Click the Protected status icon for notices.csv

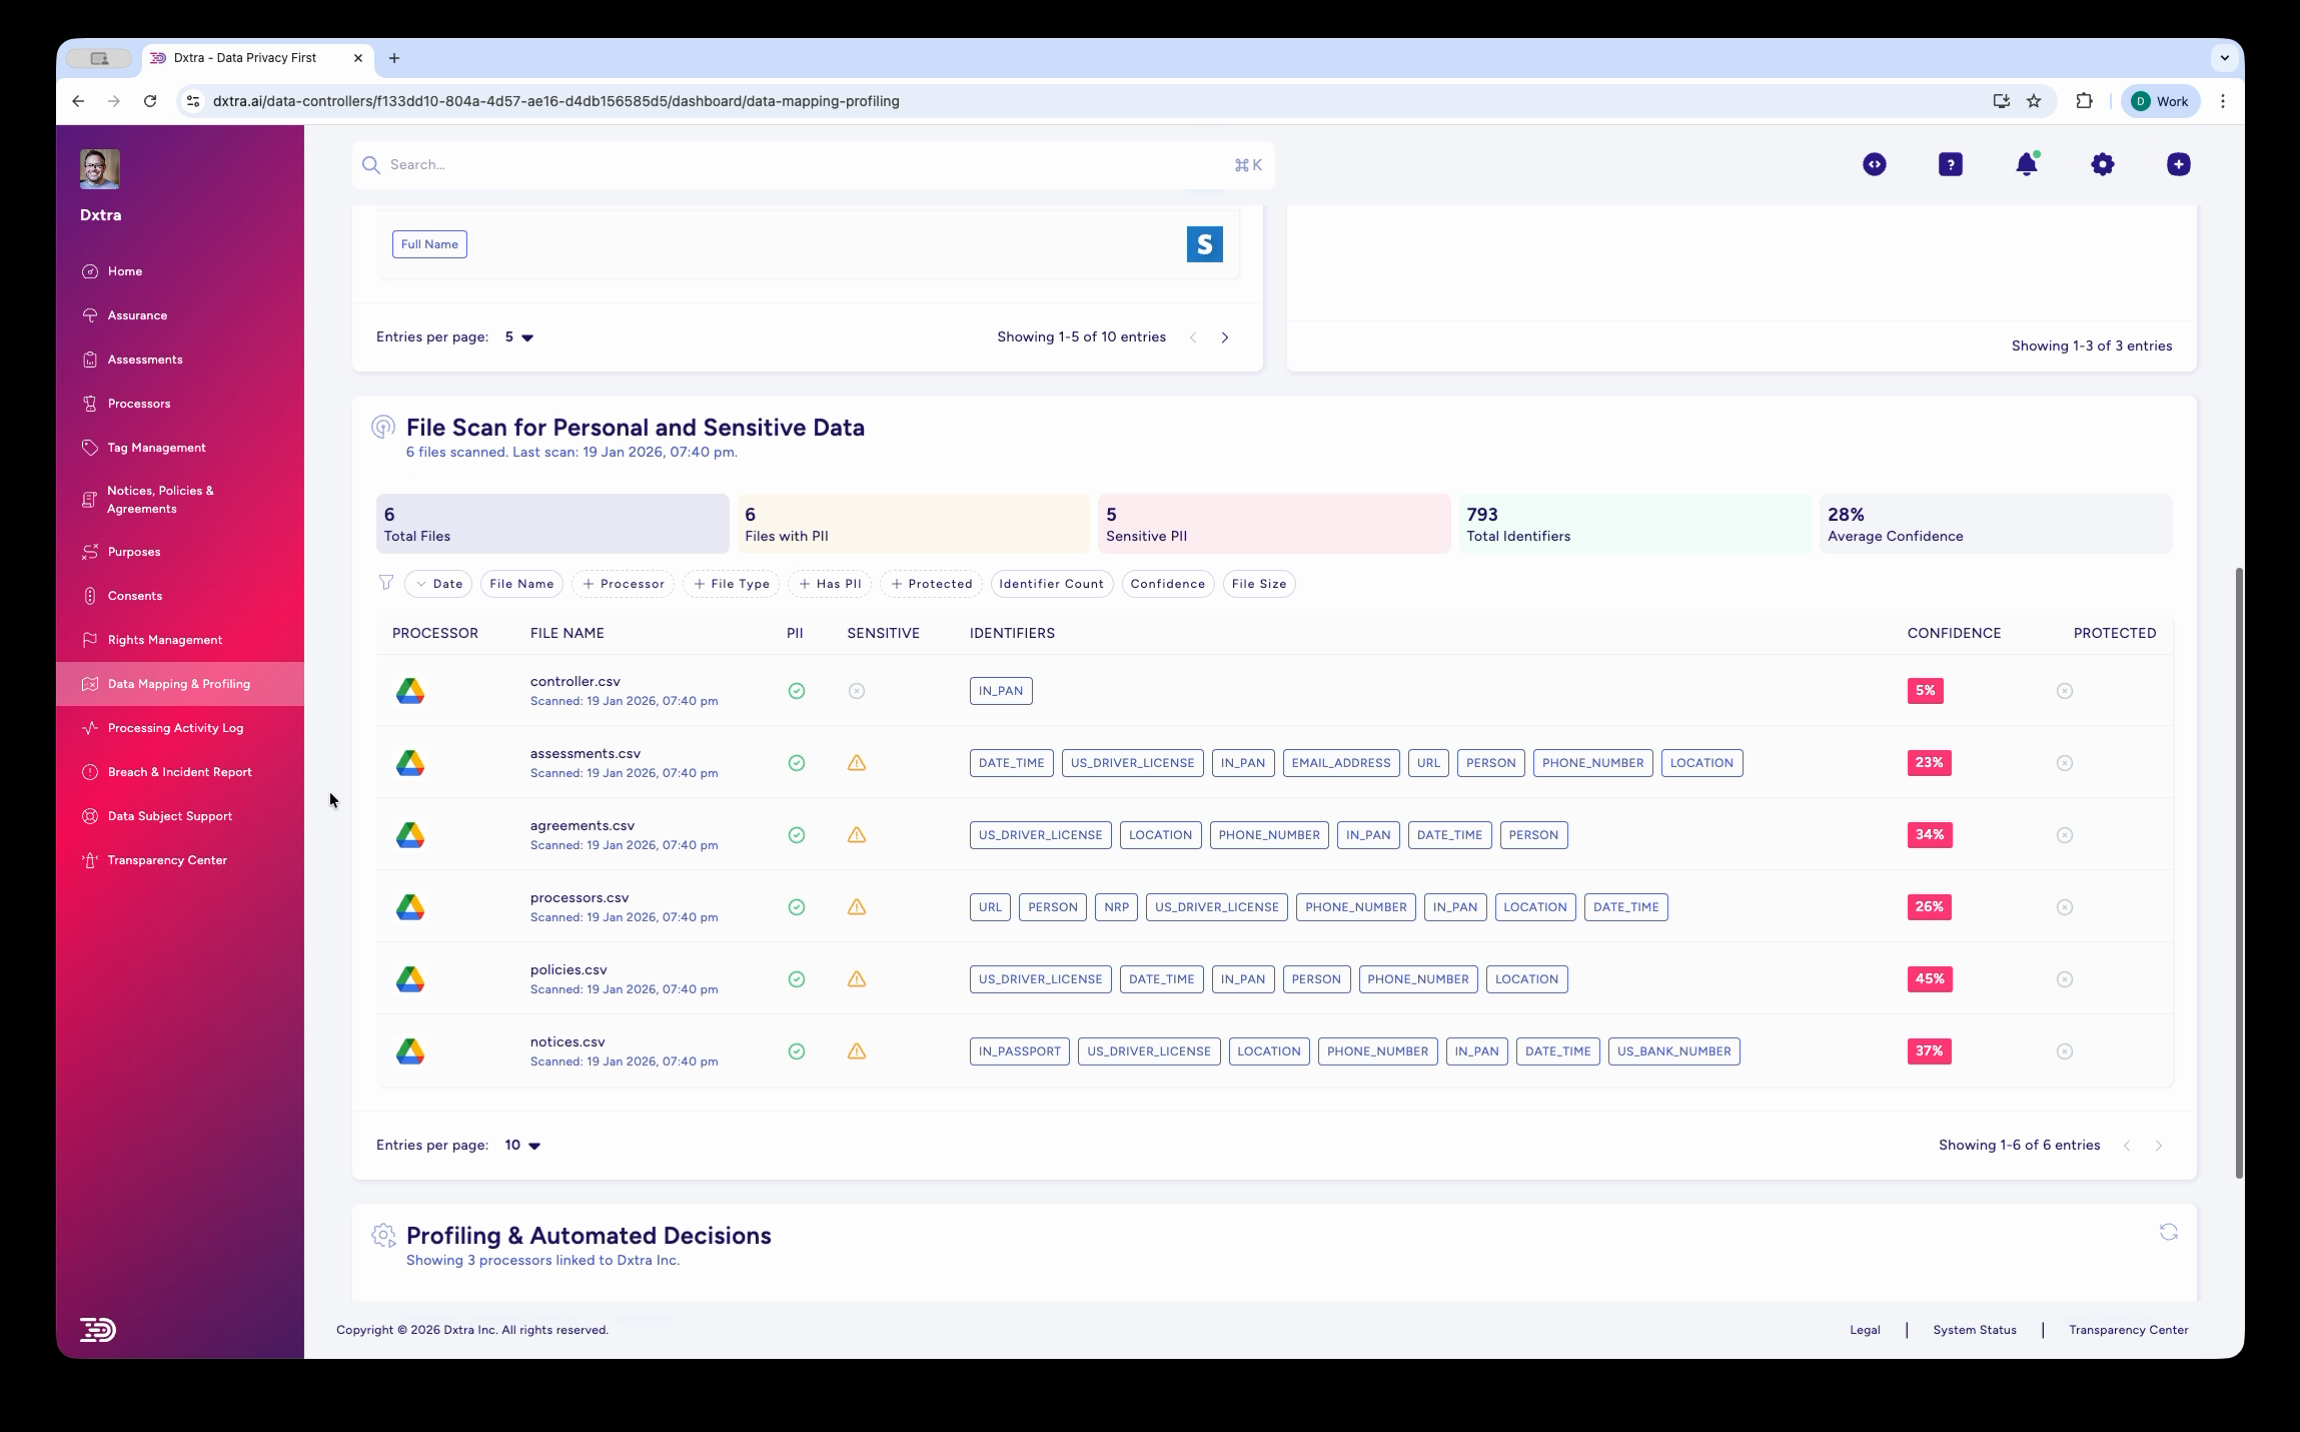coord(2064,1051)
